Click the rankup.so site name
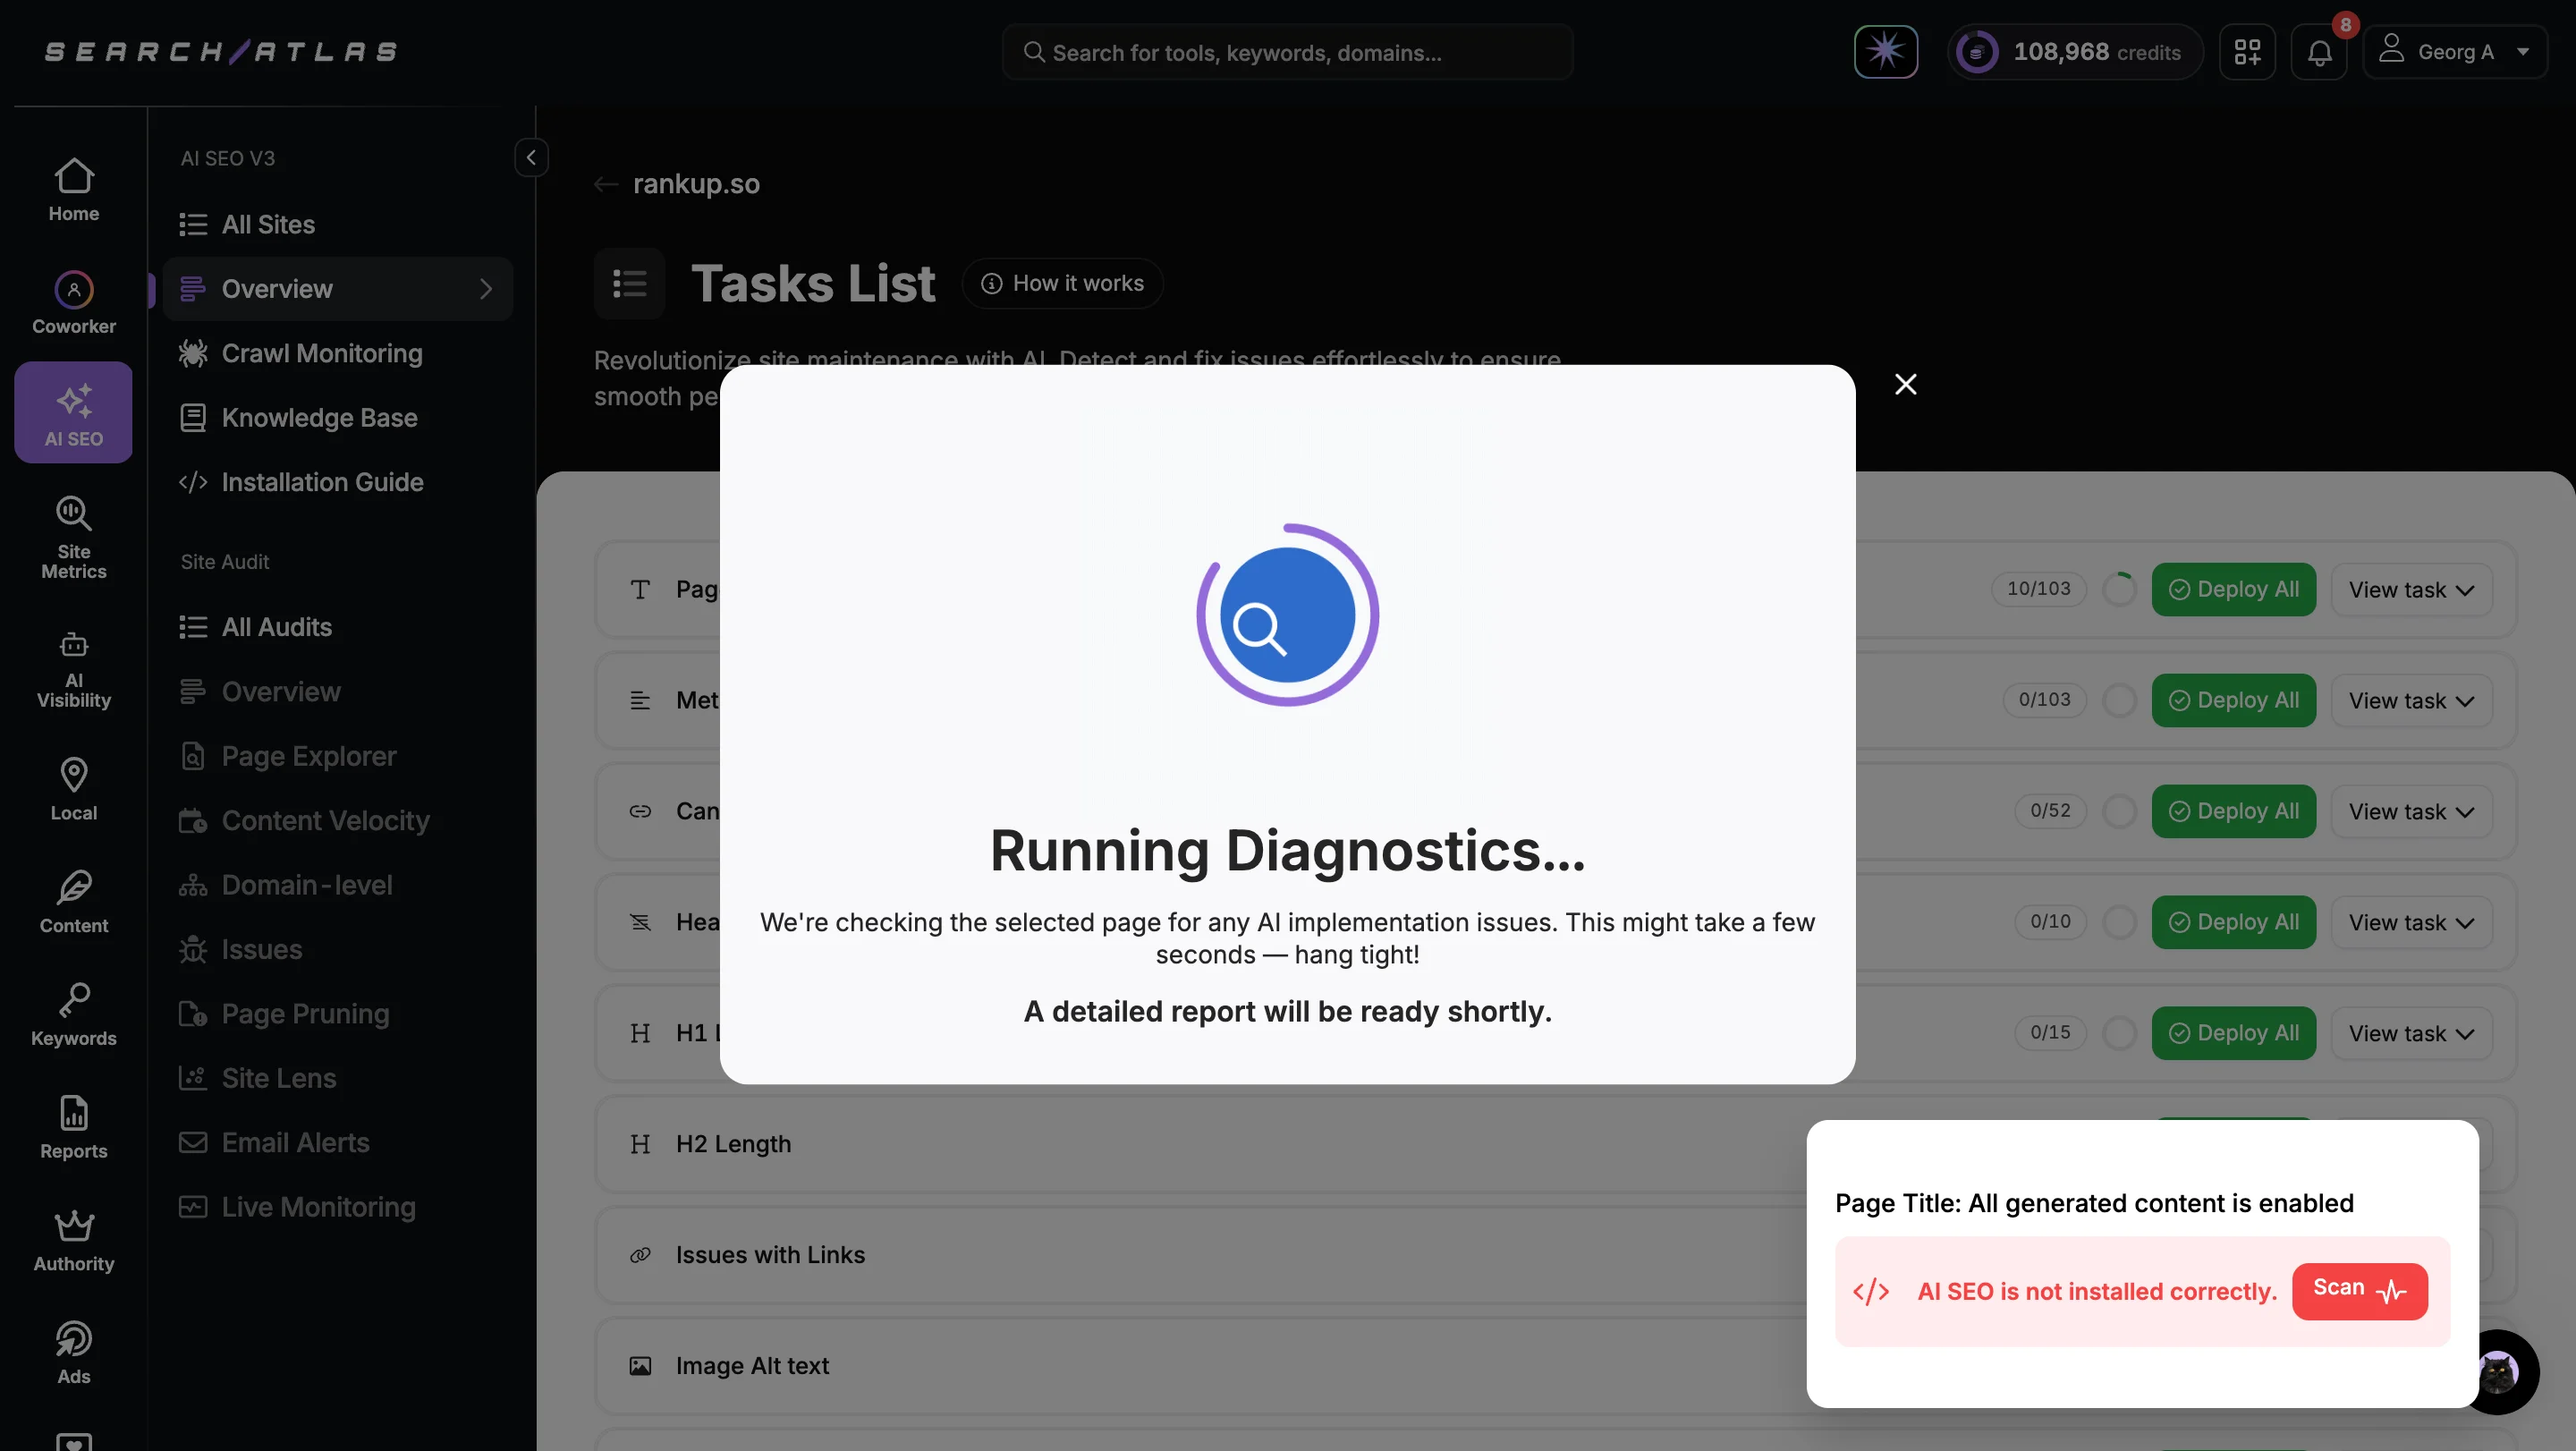This screenshot has width=2576, height=1451. pyautogui.click(x=696, y=184)
